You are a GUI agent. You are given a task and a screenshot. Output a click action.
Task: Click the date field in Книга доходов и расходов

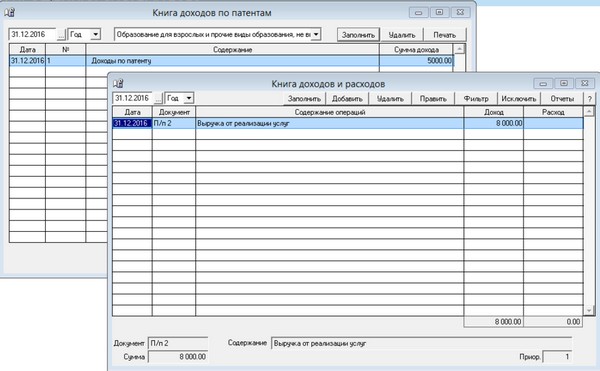click(133, 98)
